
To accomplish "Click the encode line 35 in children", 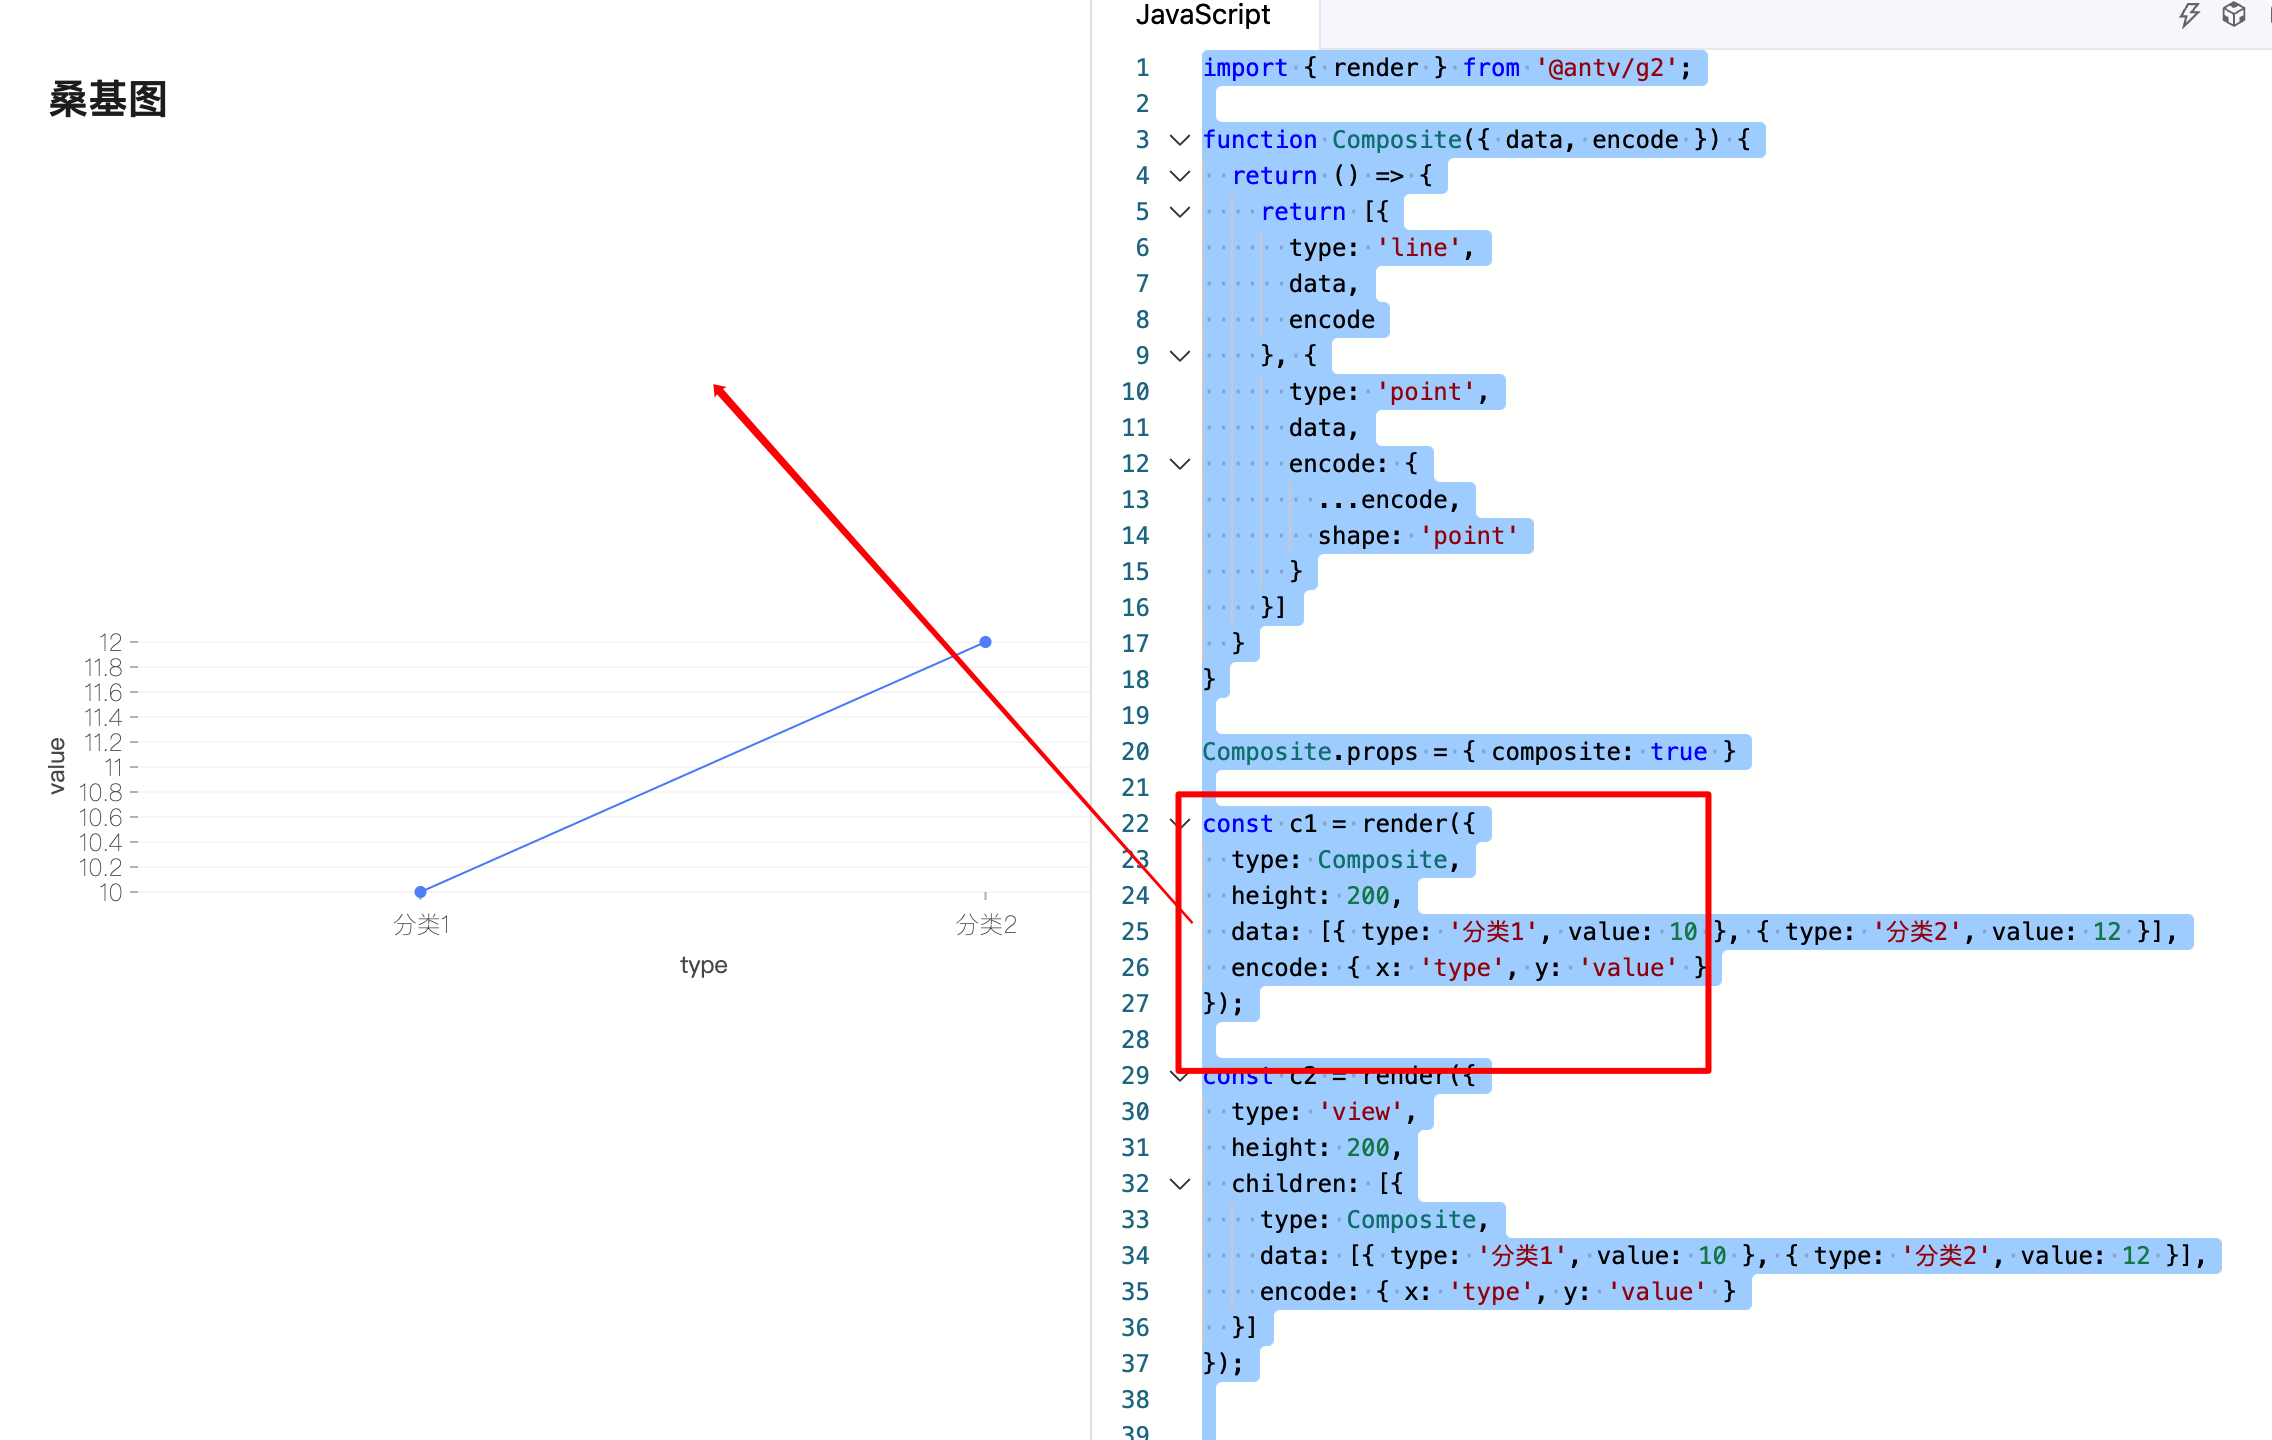I will pyautogui.click(x=1498, y=1292).
